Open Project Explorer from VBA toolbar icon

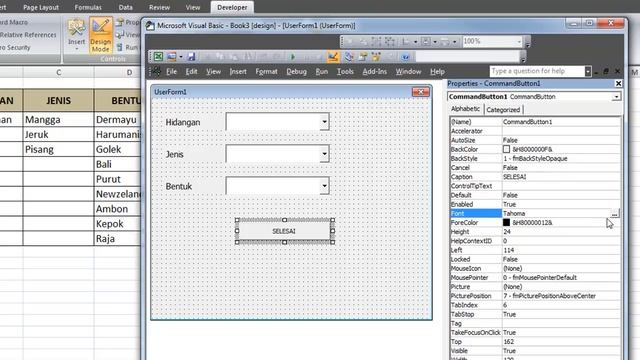[349, 57]
